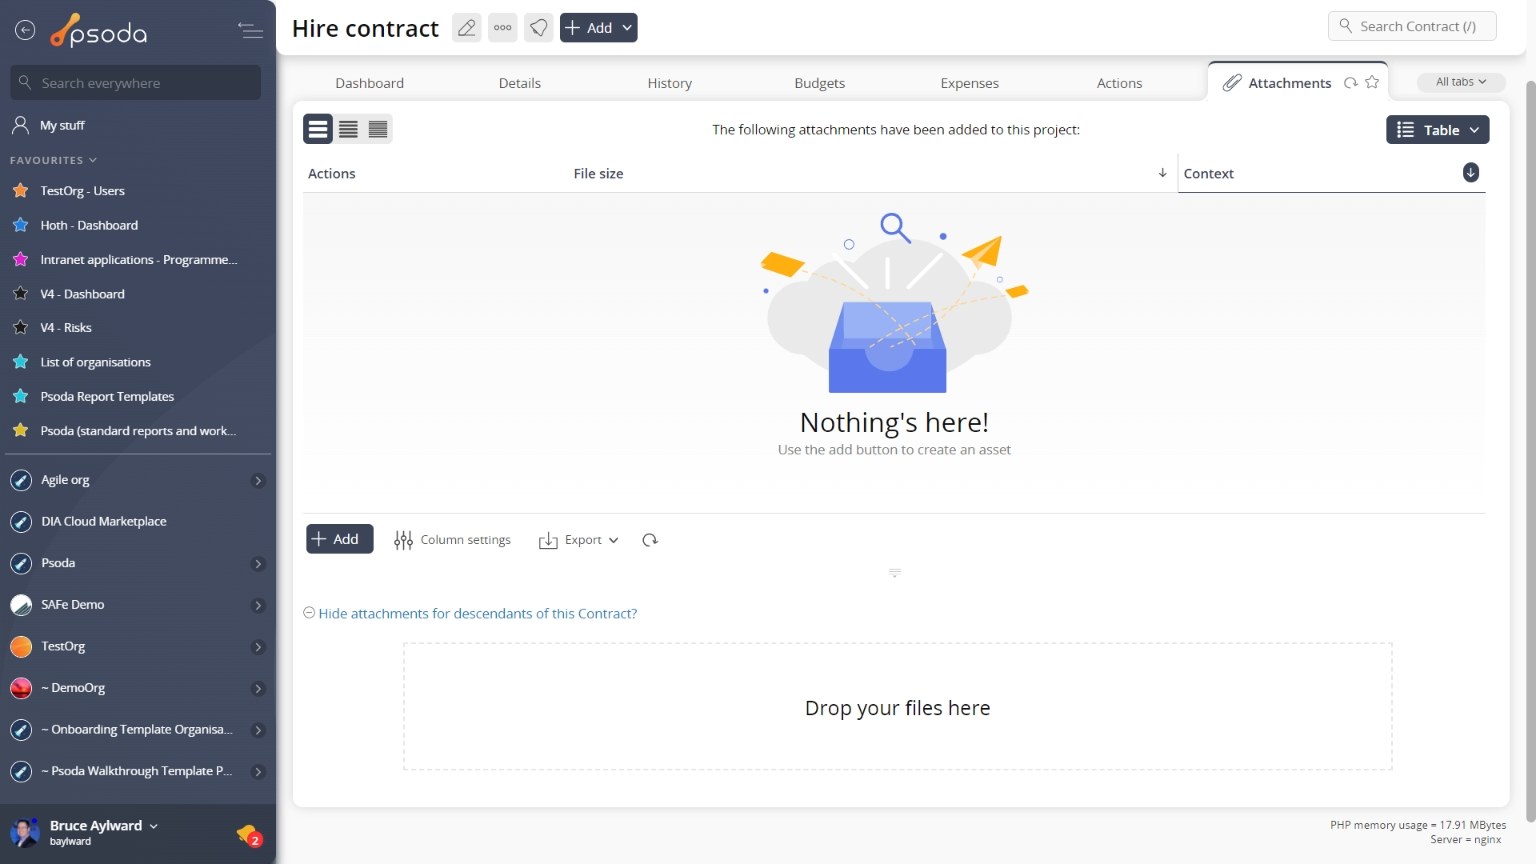1536x864 pixels.
Task: Click the tag icon next to title
Action: (x=539, y=28)
